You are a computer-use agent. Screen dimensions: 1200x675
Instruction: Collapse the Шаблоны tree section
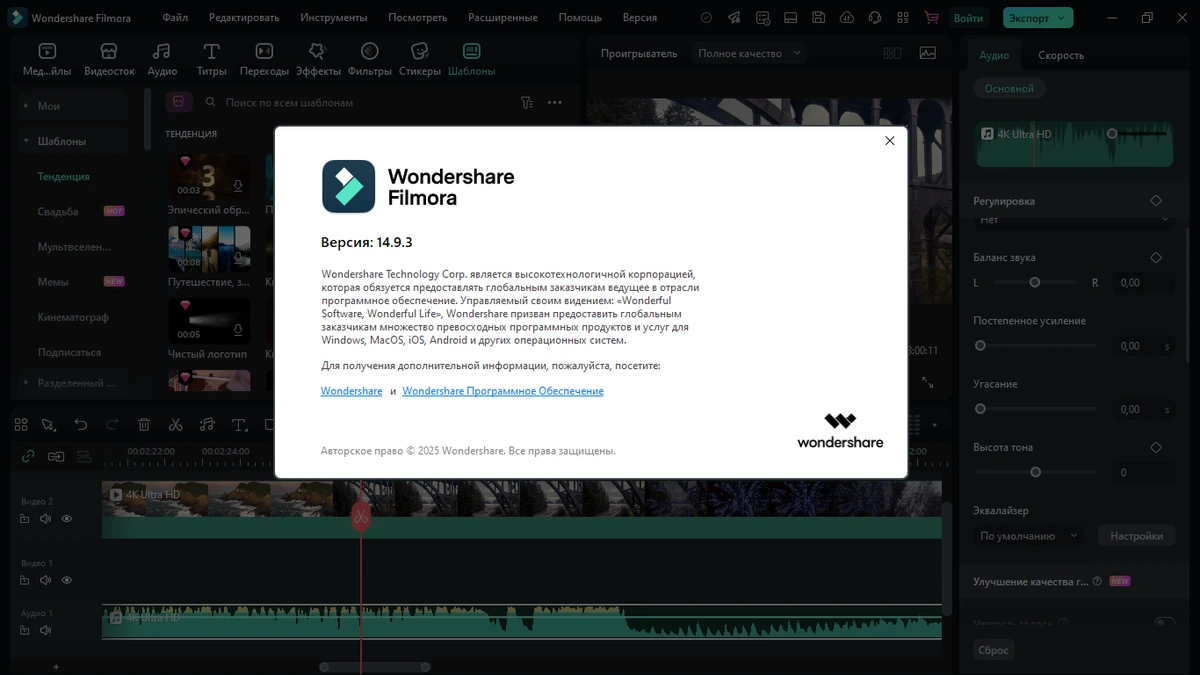pos(26,141)
